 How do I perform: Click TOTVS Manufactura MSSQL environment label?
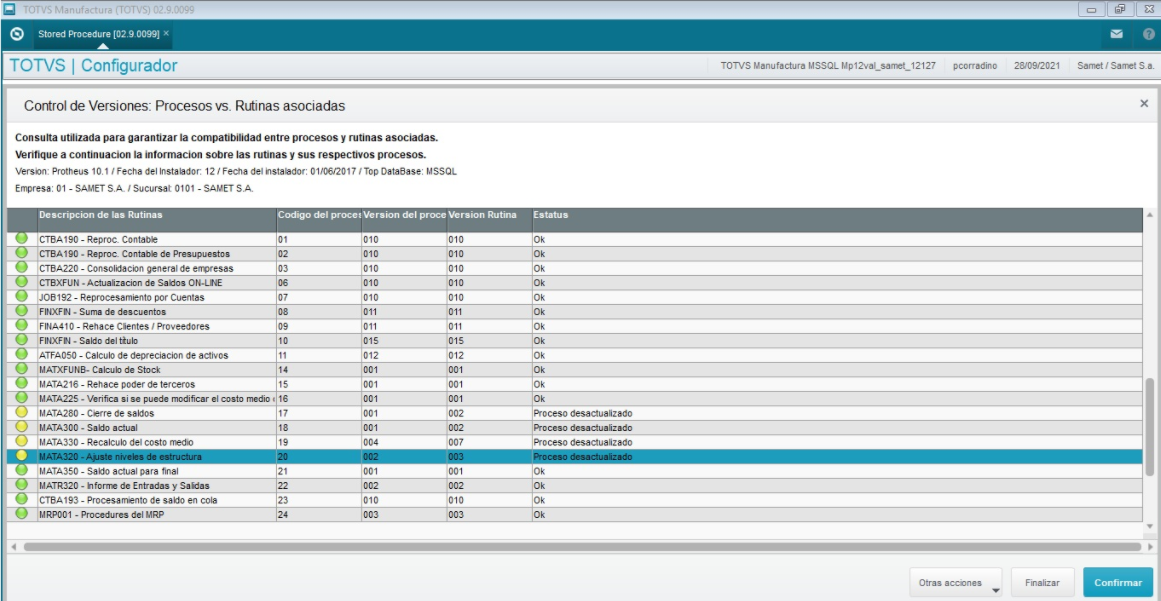(x=828, y=66)
